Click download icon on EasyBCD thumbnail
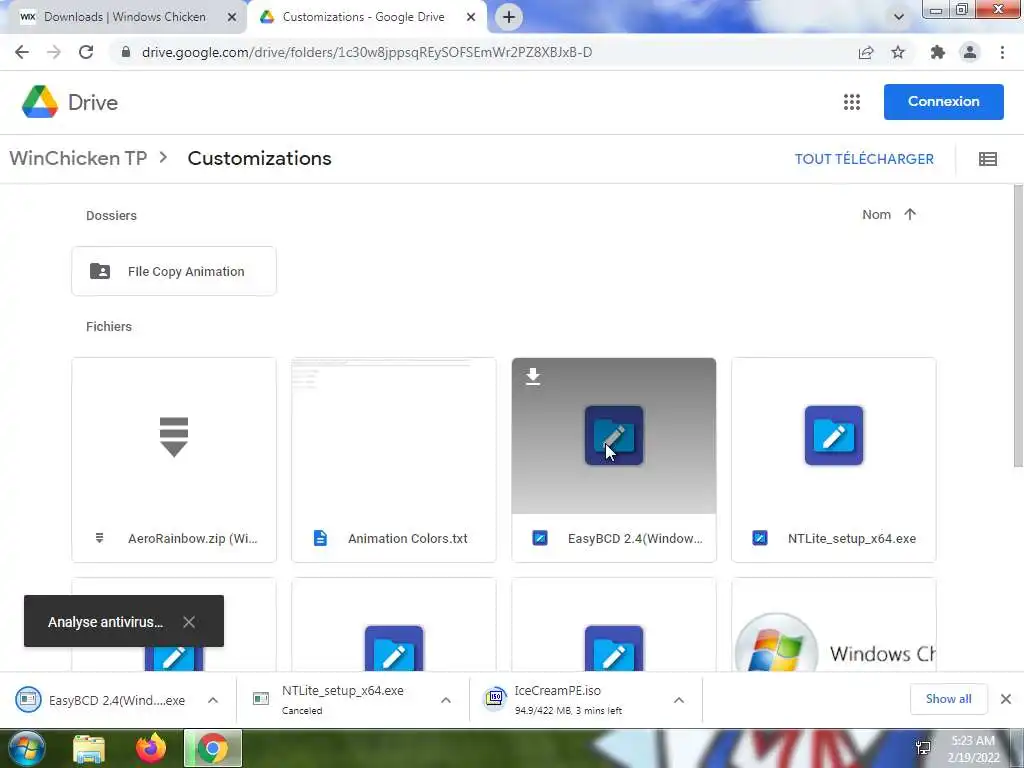Viewport: 1024px width, 768px height. [533, 376]
